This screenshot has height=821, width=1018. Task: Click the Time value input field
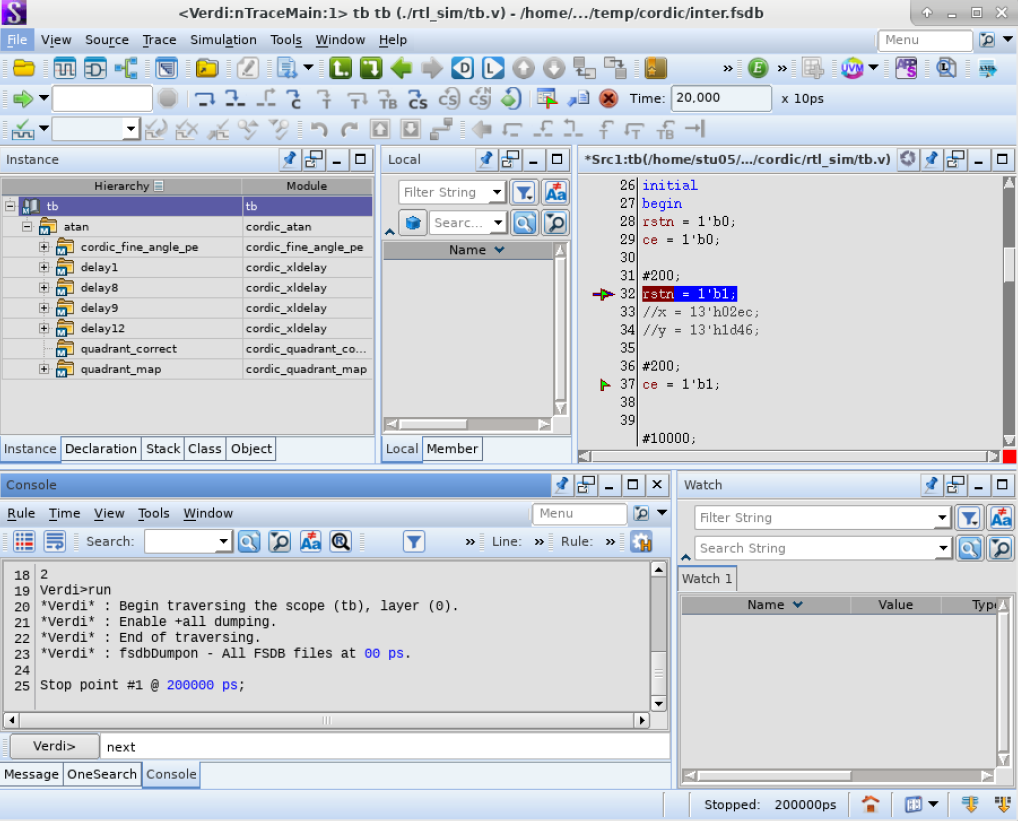[x=721, y=99]
